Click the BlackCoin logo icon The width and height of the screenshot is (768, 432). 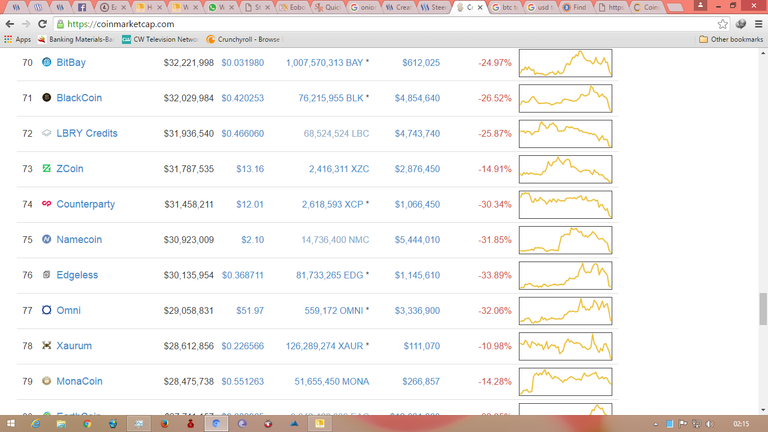point(47,97)
